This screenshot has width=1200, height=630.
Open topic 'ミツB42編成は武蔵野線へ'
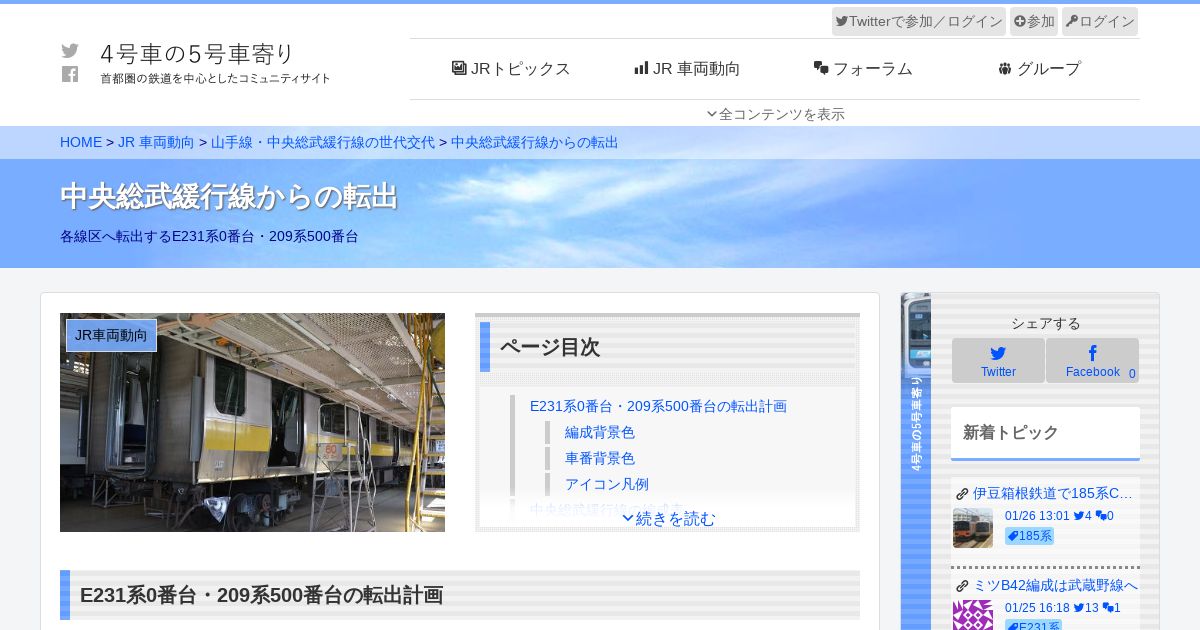pos(1055,585)
